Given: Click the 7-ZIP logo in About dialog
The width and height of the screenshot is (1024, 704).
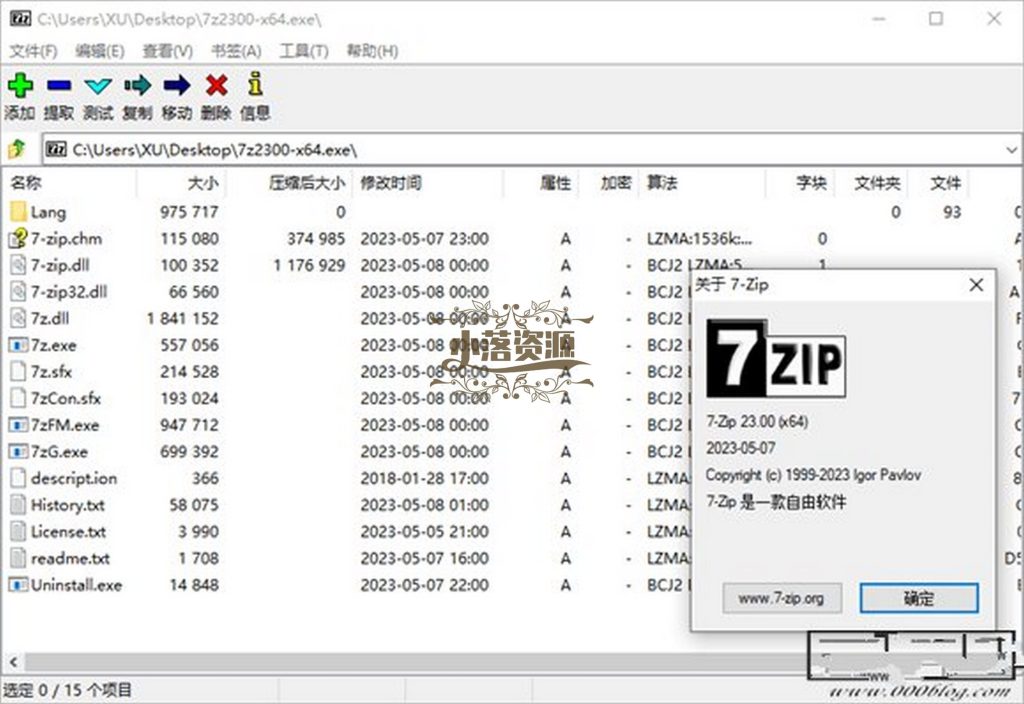Looking at the screenshot, I should pos(776,359).
